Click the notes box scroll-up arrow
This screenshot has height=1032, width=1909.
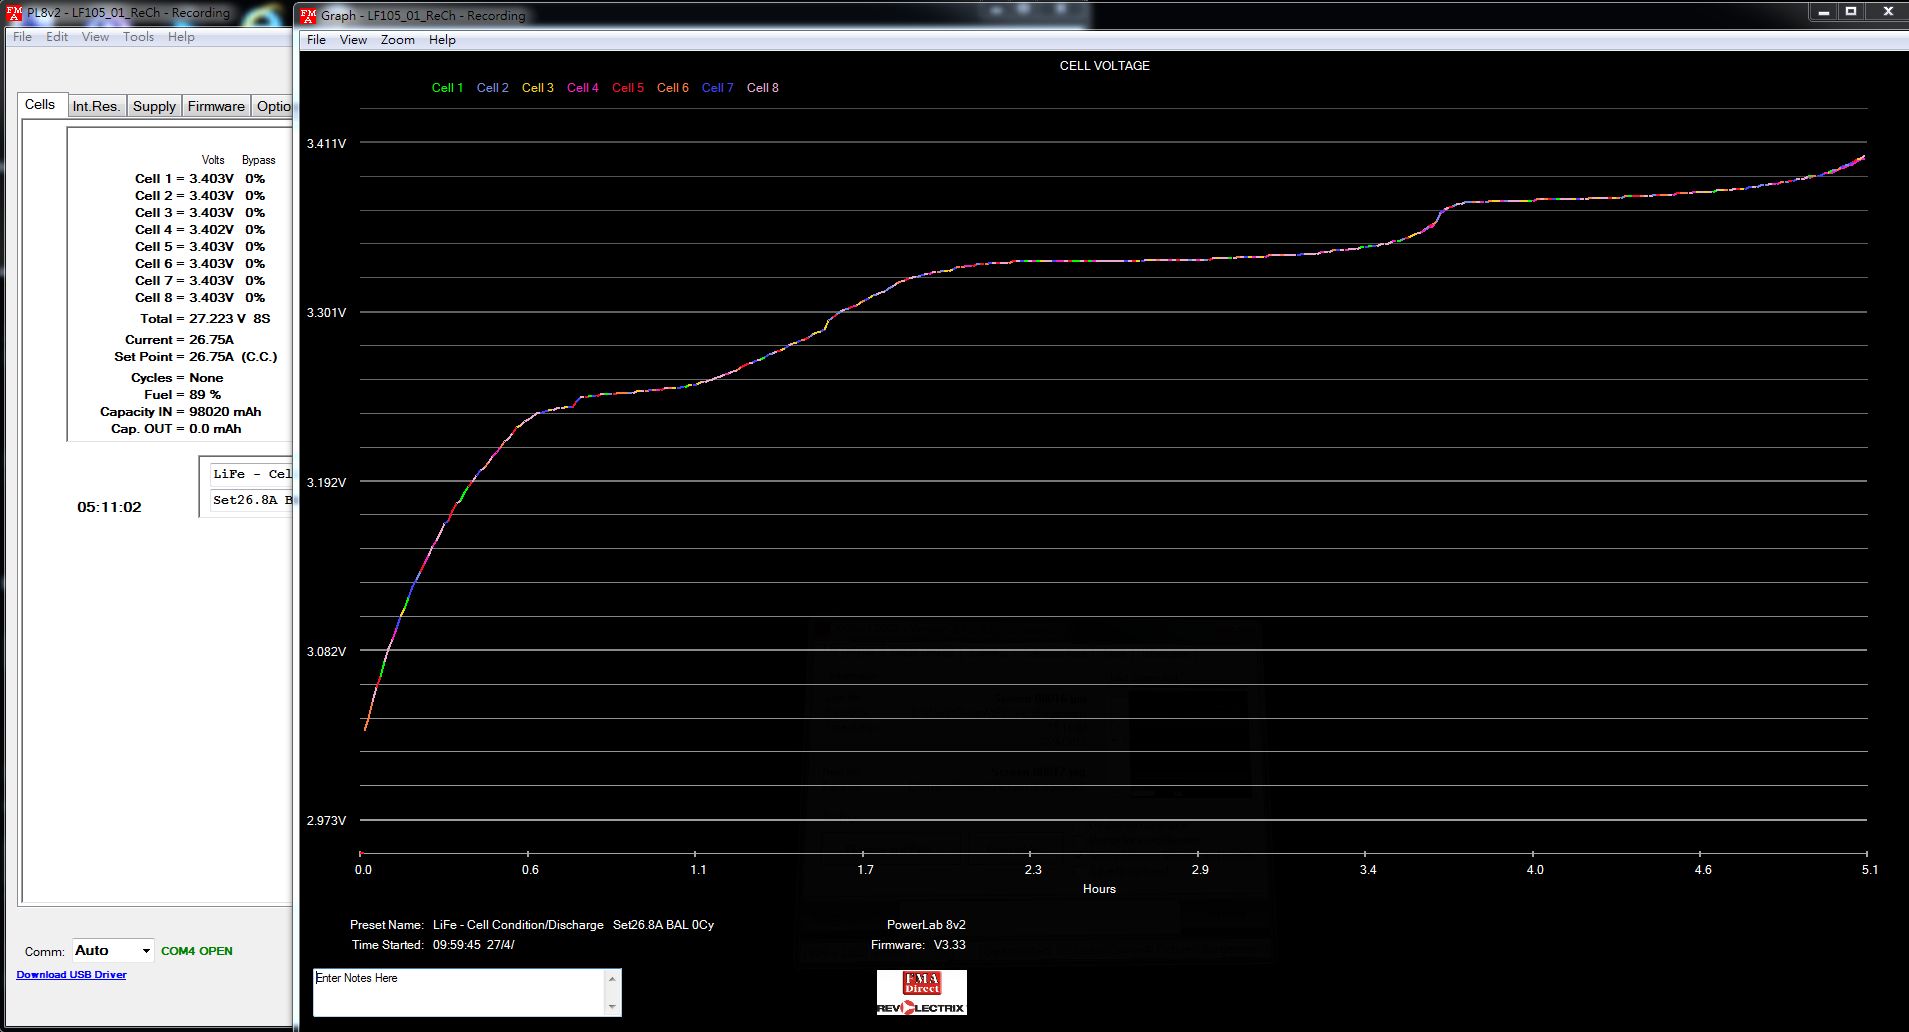(612, 979)
